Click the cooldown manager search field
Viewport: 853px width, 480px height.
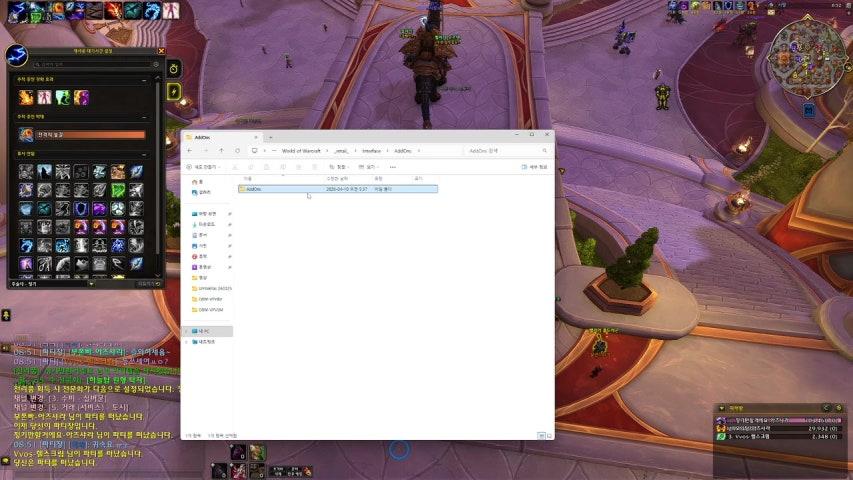(x=91, y=64)
